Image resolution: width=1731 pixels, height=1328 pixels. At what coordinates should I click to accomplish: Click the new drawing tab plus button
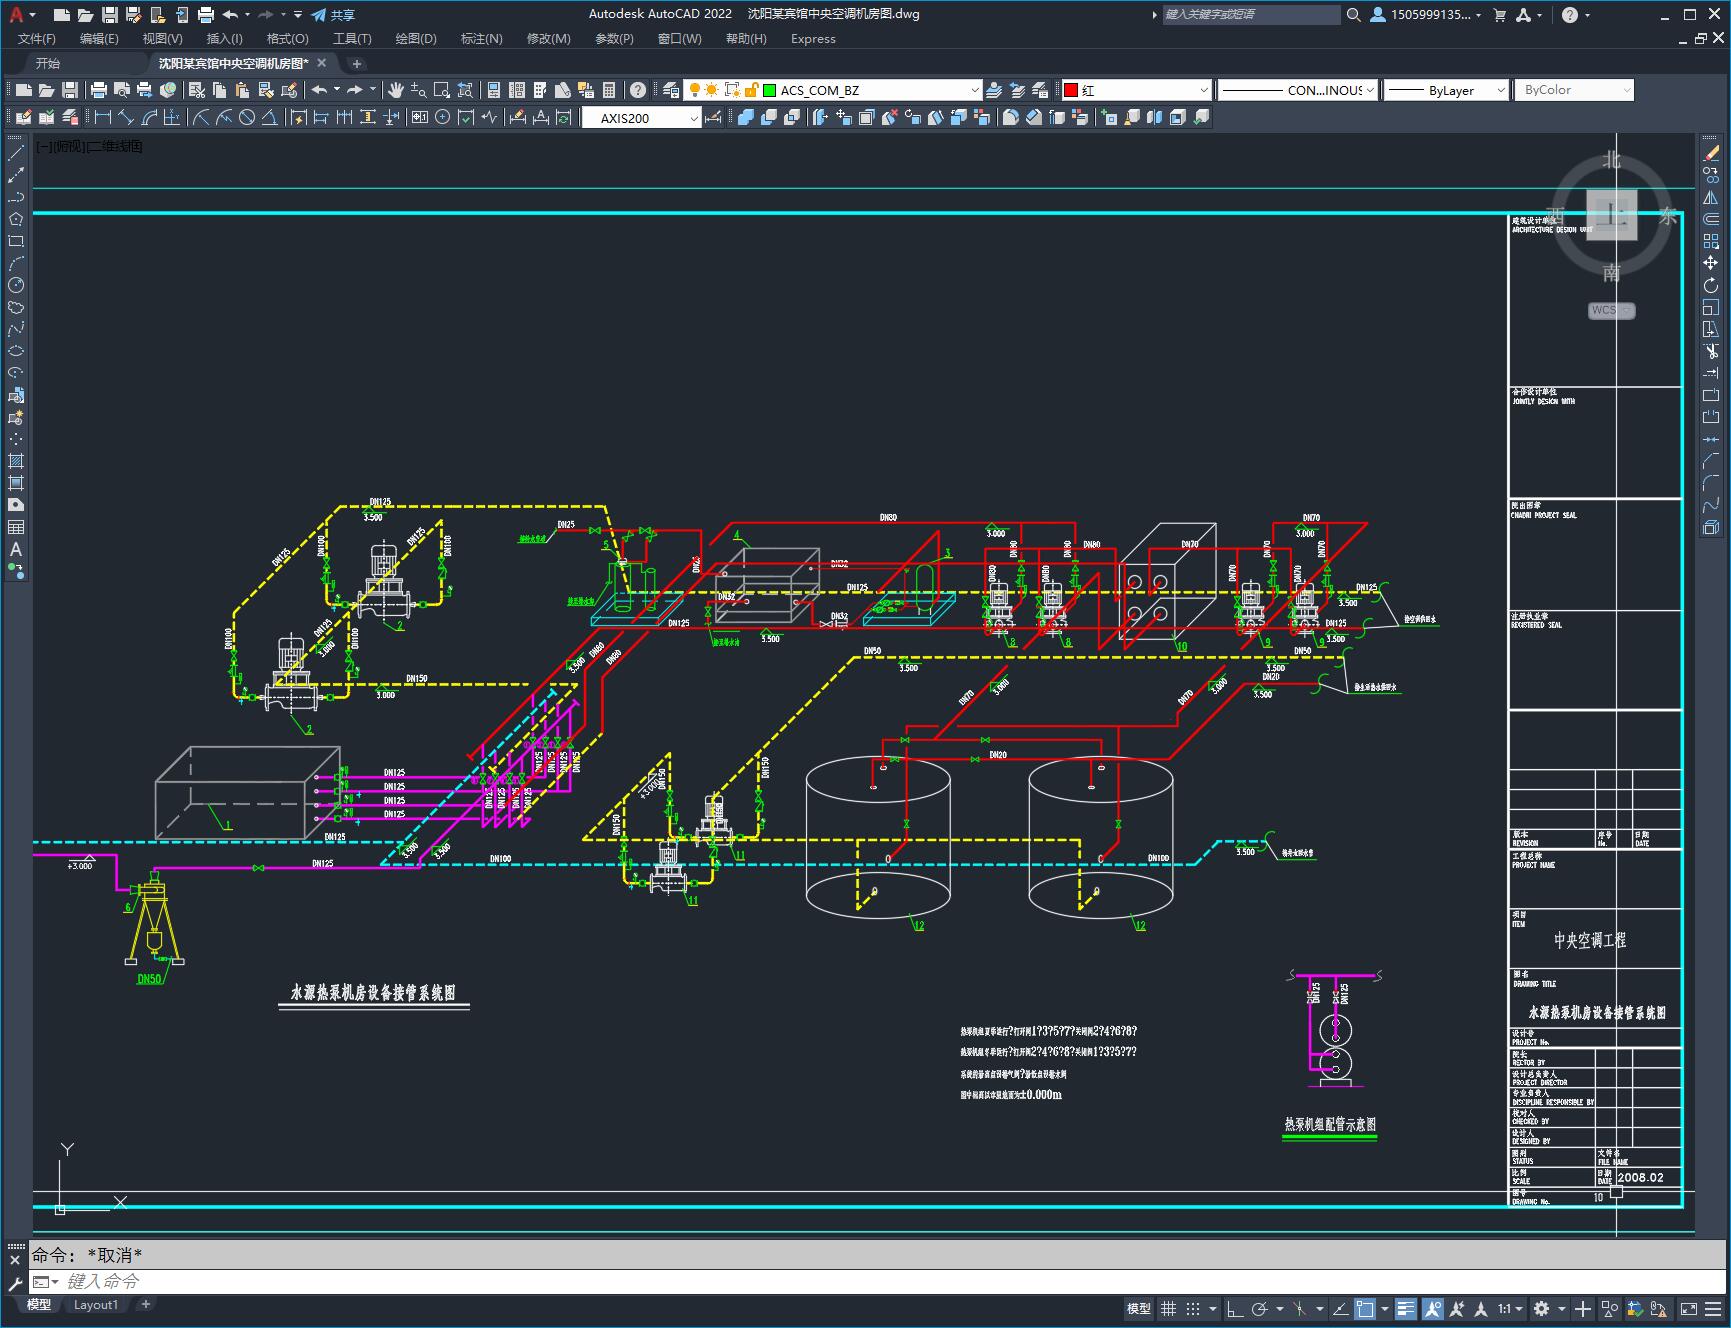coord(356,63)
